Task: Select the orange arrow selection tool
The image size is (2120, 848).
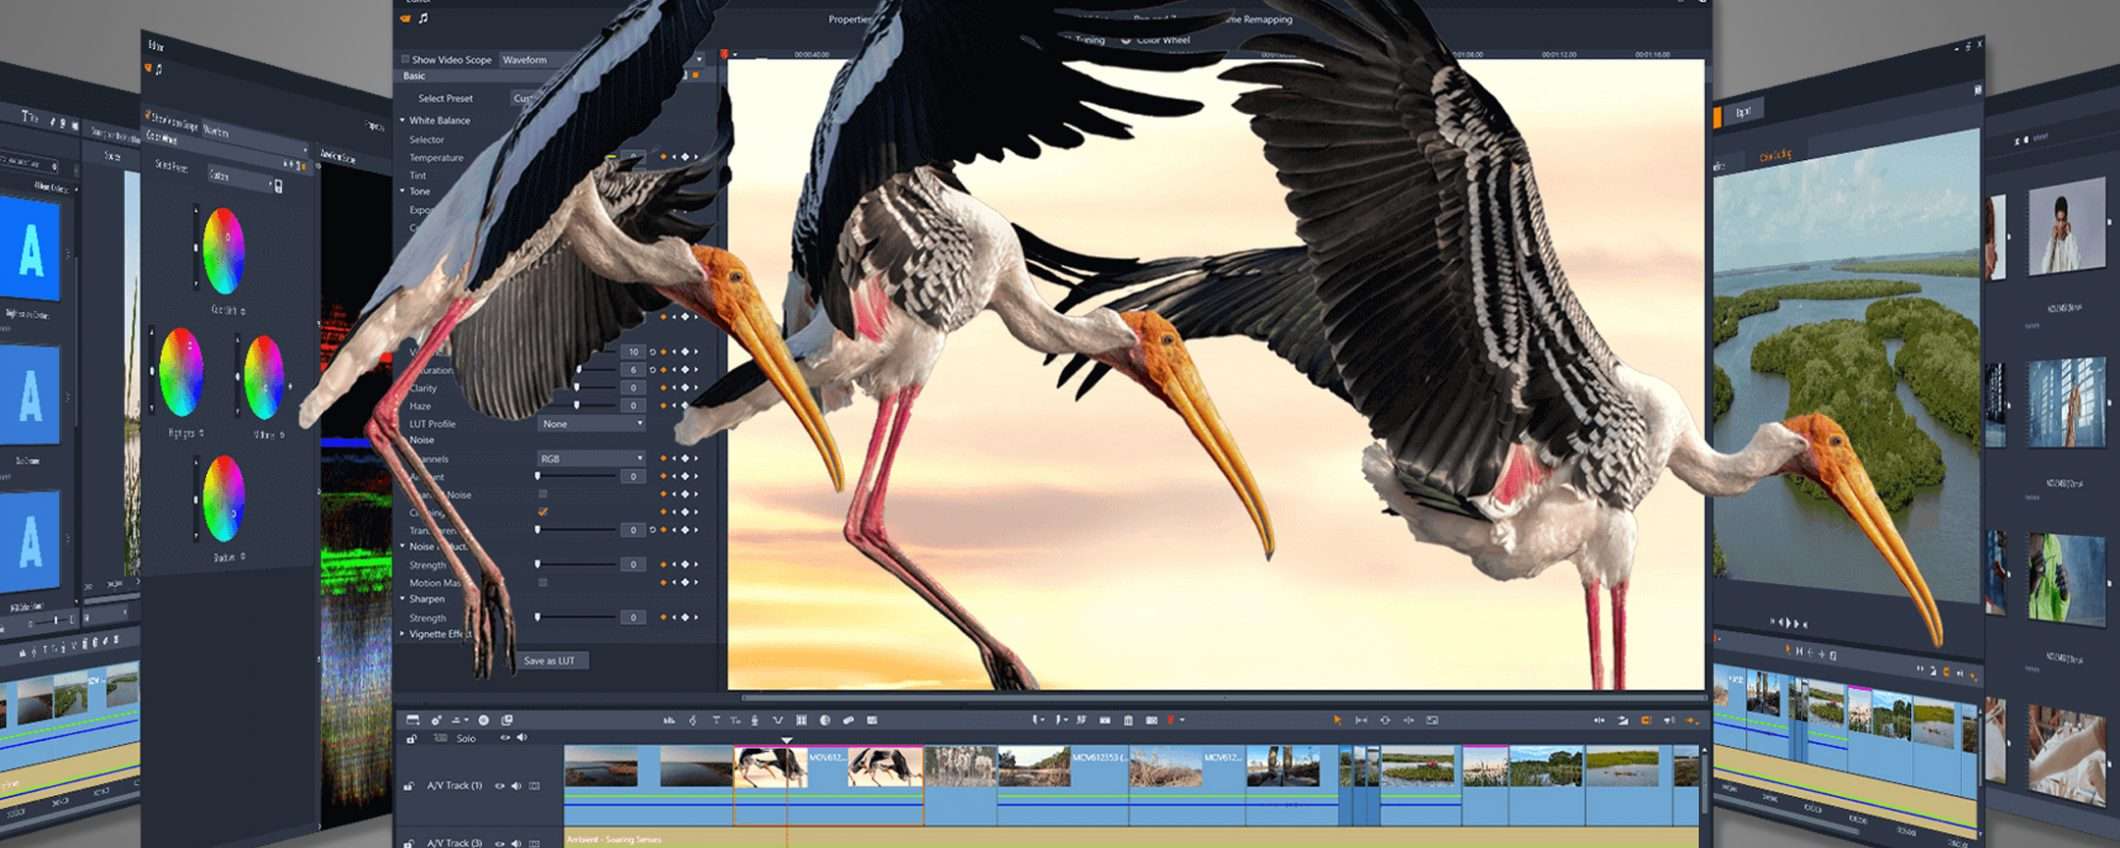Action: [1337, 720]
